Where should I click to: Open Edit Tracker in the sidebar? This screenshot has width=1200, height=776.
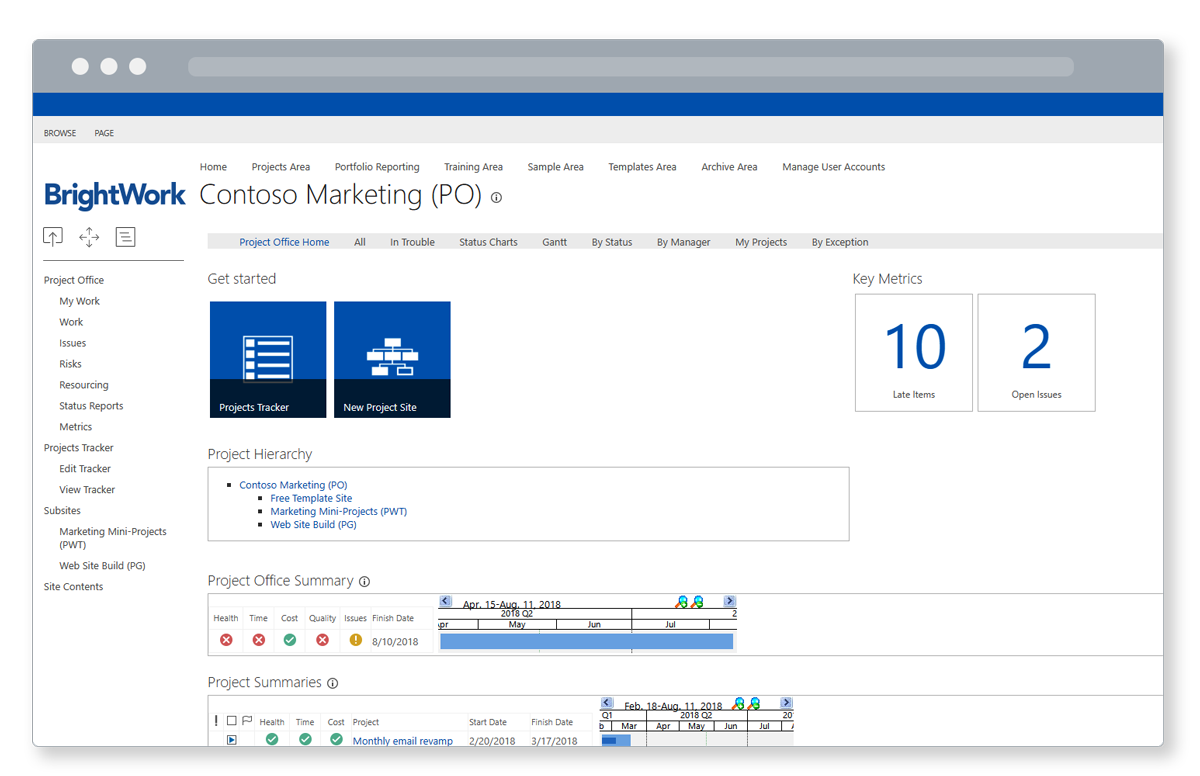(x=85, y=469)
